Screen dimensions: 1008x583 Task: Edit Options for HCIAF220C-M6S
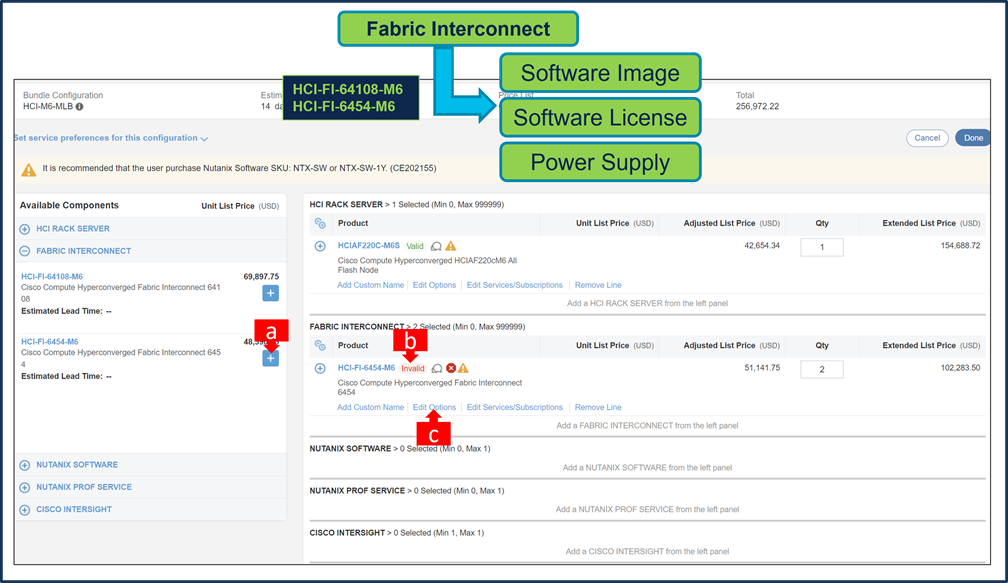(x=434, y=285)
